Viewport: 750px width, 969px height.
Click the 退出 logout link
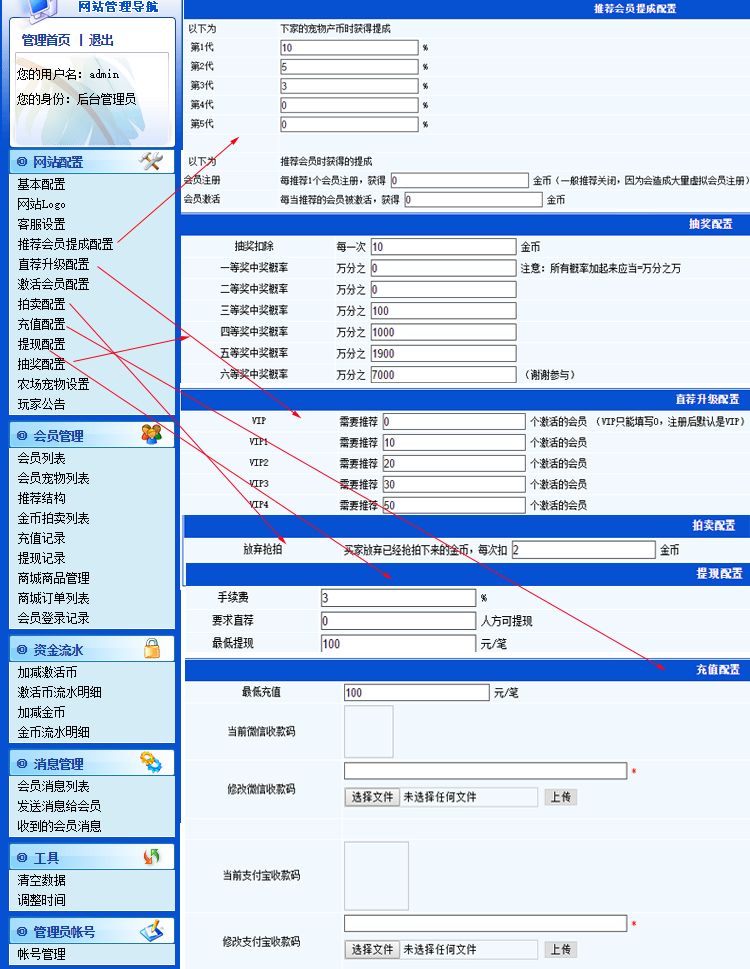[101, 40]
